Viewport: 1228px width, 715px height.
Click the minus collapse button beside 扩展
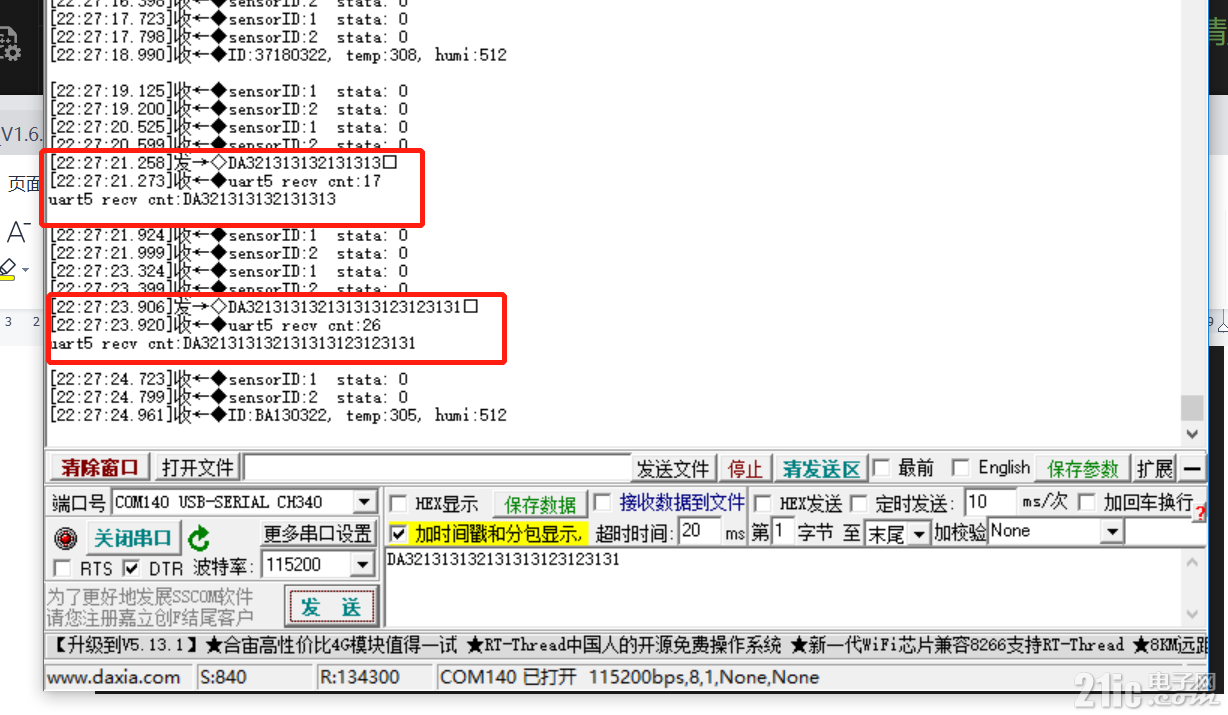tap(1192, 468)
